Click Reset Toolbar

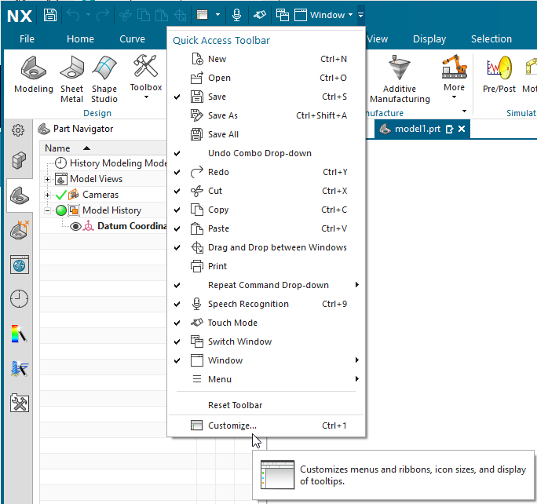coord(266,405)
